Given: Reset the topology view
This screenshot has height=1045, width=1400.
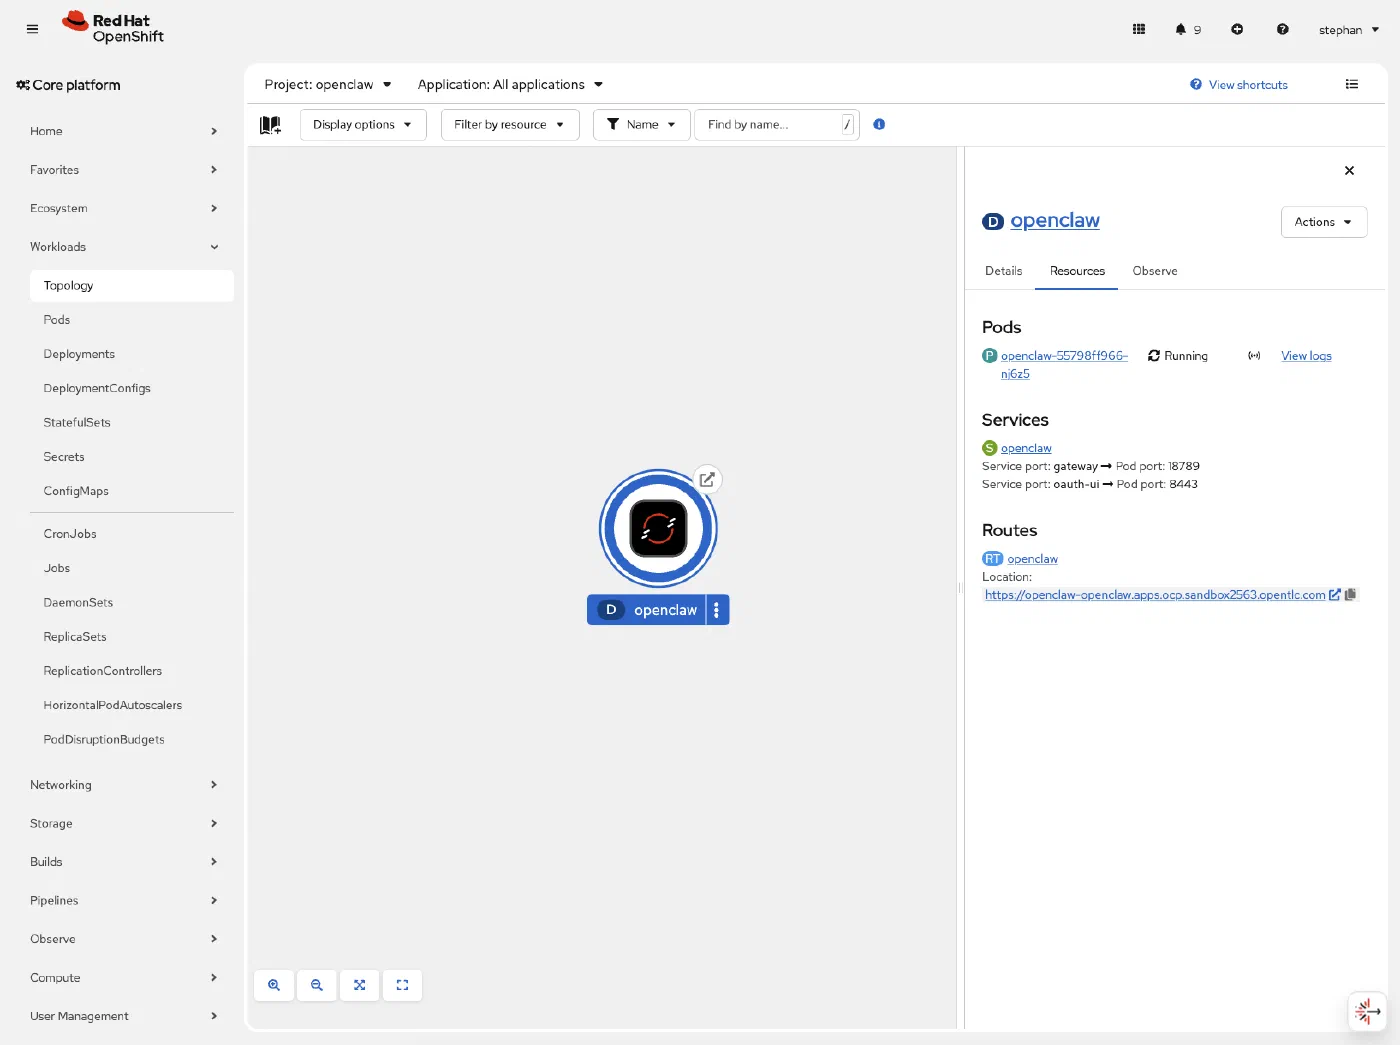Looking at the screenshot, I should point(402,985).
